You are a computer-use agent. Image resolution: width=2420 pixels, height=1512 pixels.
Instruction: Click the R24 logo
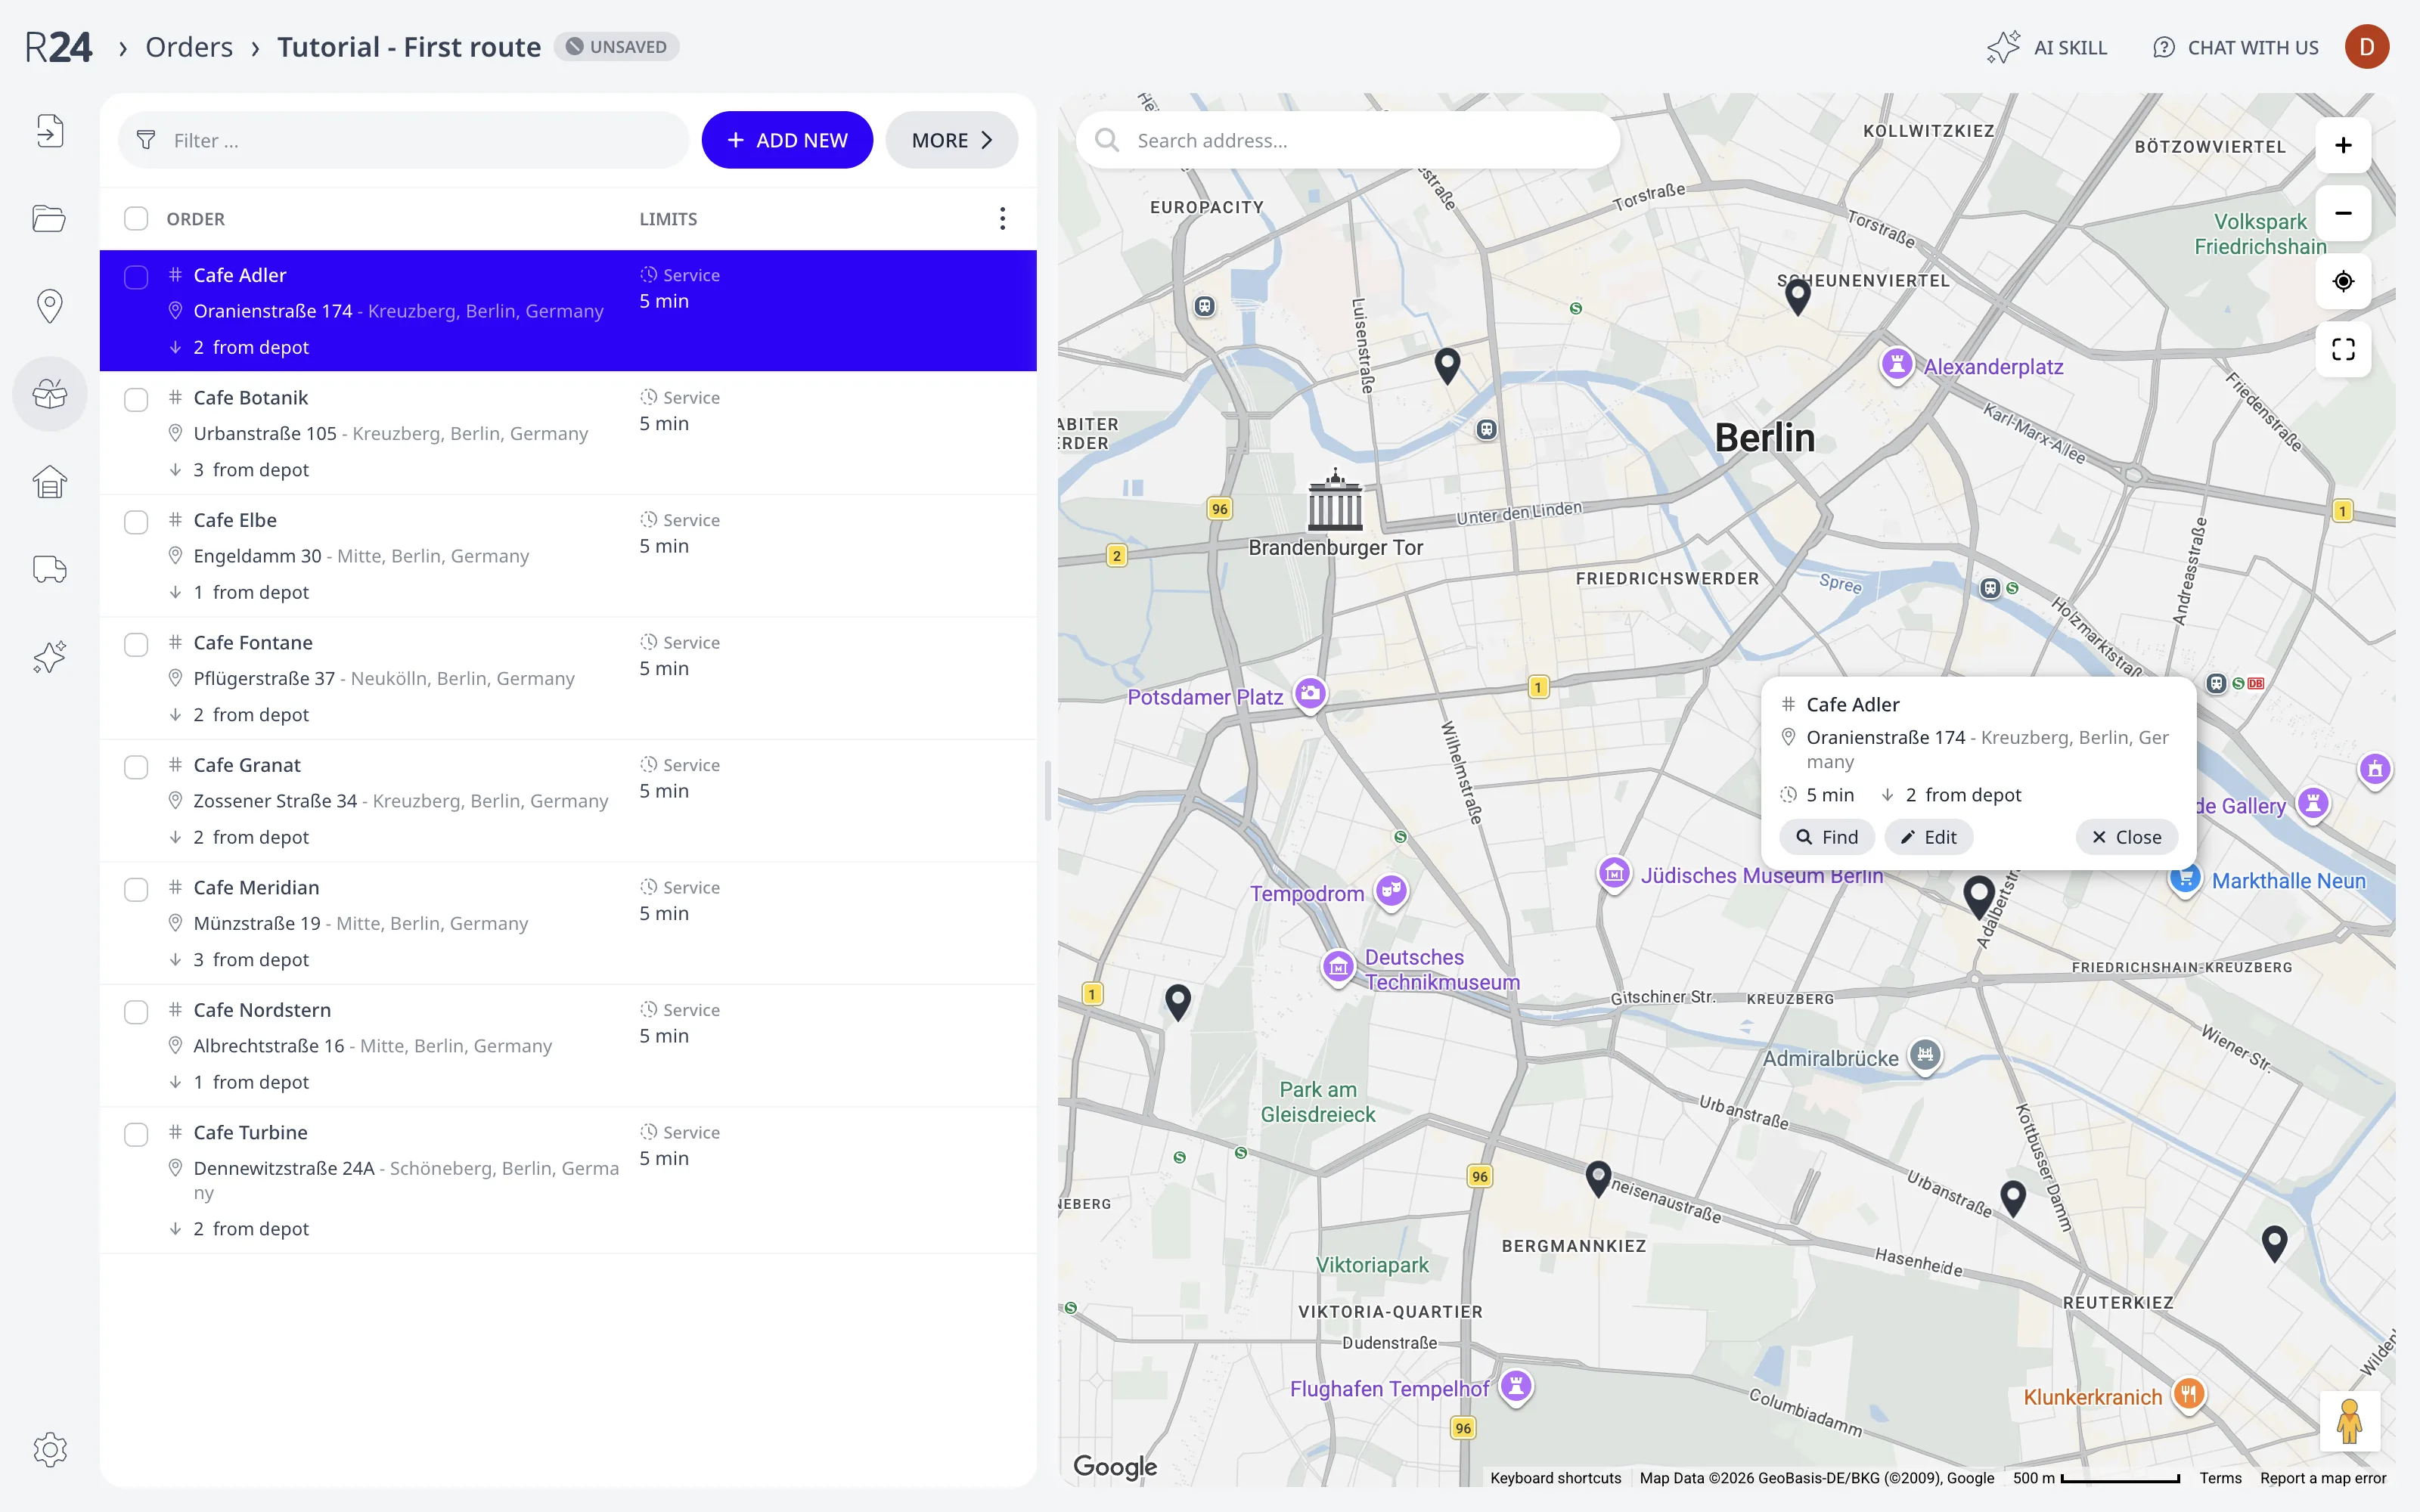[x=58, y=47]
